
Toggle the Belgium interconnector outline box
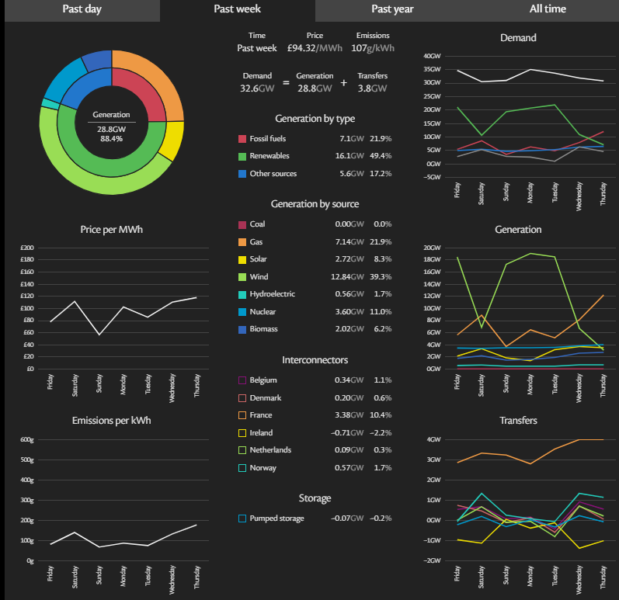click(x=242, y=380)
